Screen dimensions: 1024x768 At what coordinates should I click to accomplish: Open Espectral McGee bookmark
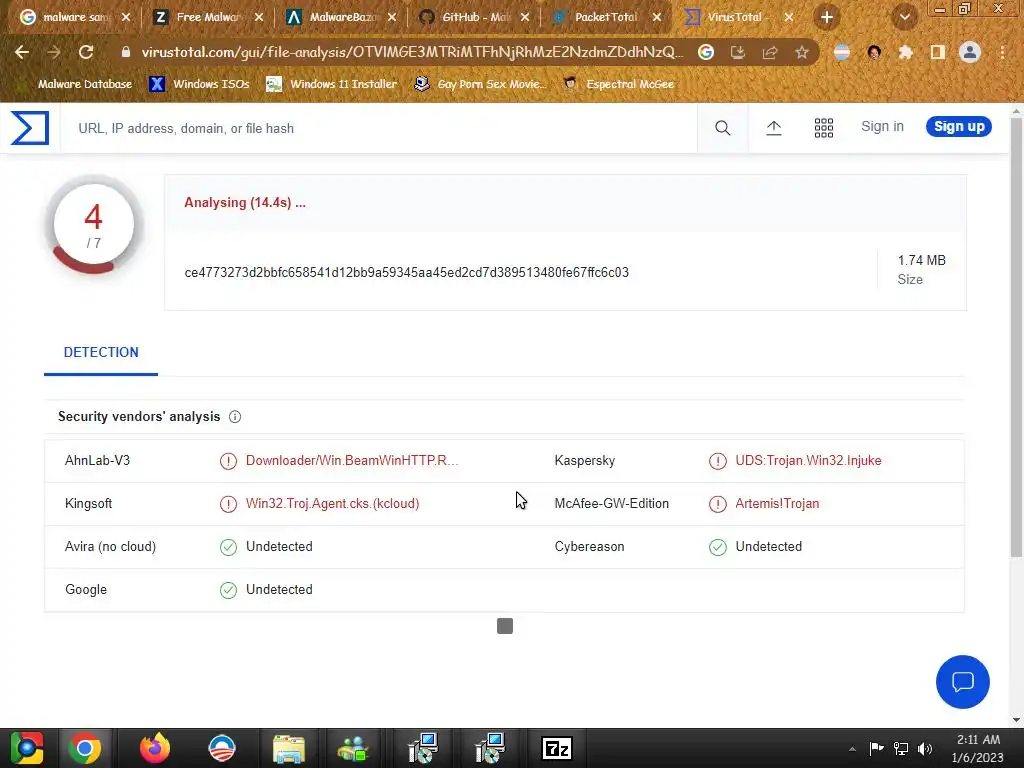tap(619, 84)
